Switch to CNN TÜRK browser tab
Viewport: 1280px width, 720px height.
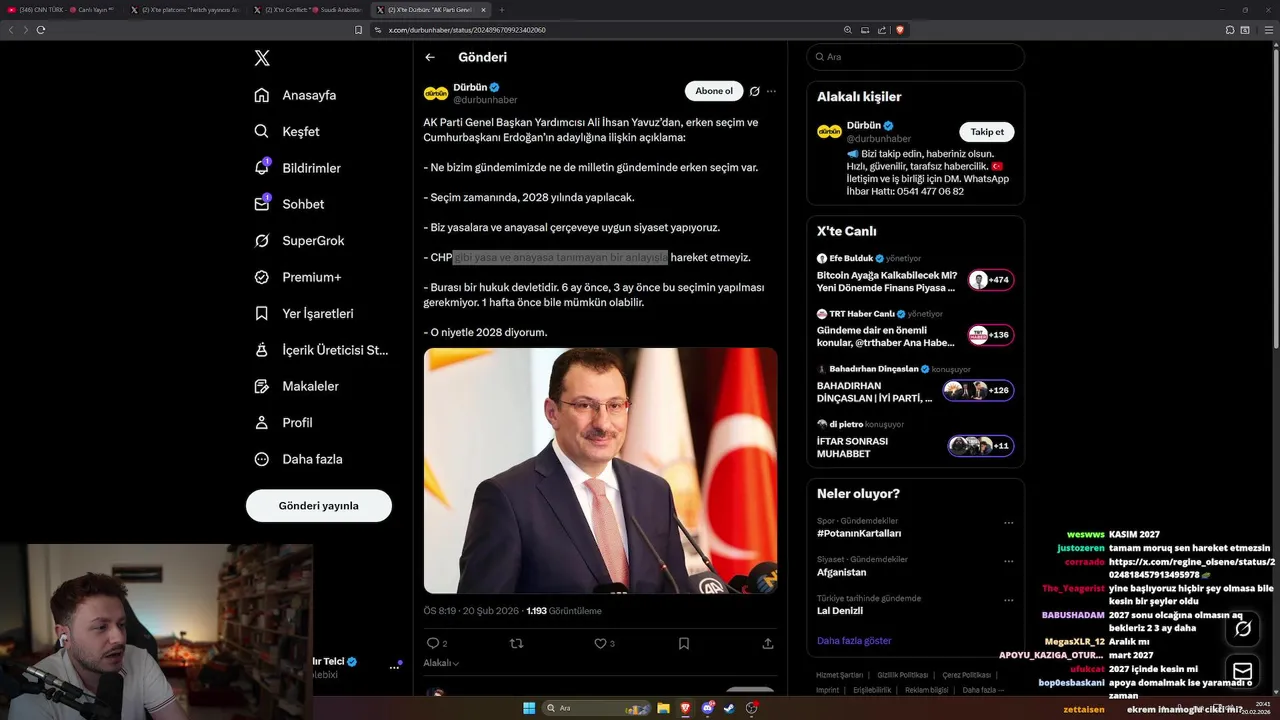pyautogui.click(x=60, y=9)
